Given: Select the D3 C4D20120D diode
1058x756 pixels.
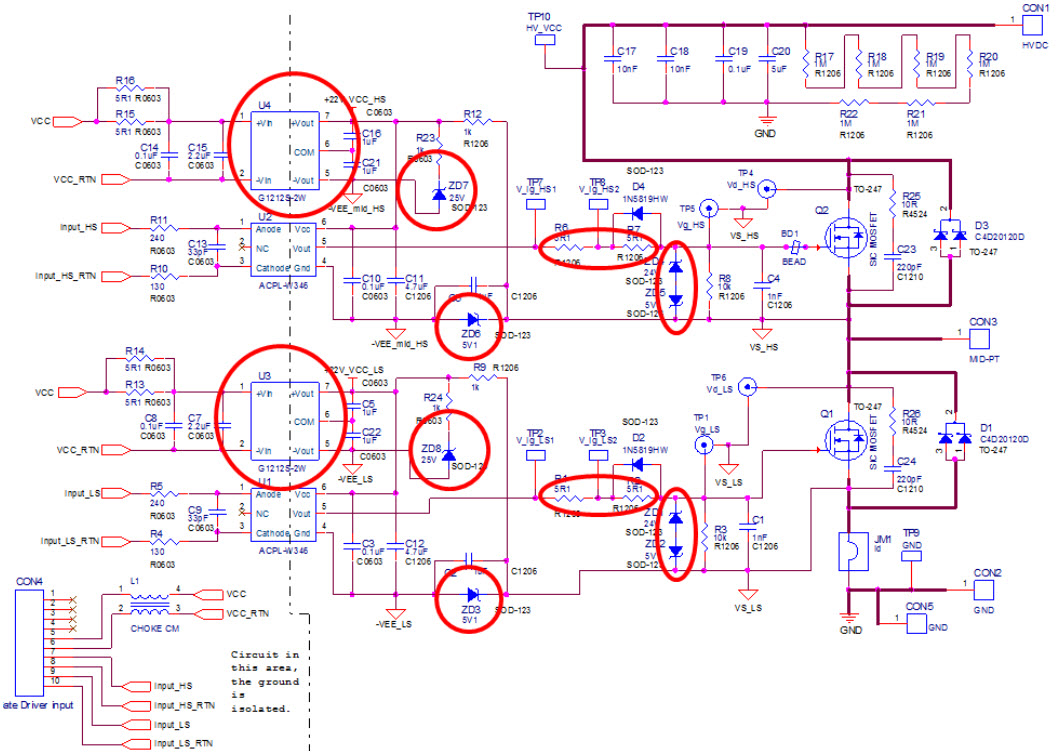Looking at the screenshot, I should [x=949, y=236].
